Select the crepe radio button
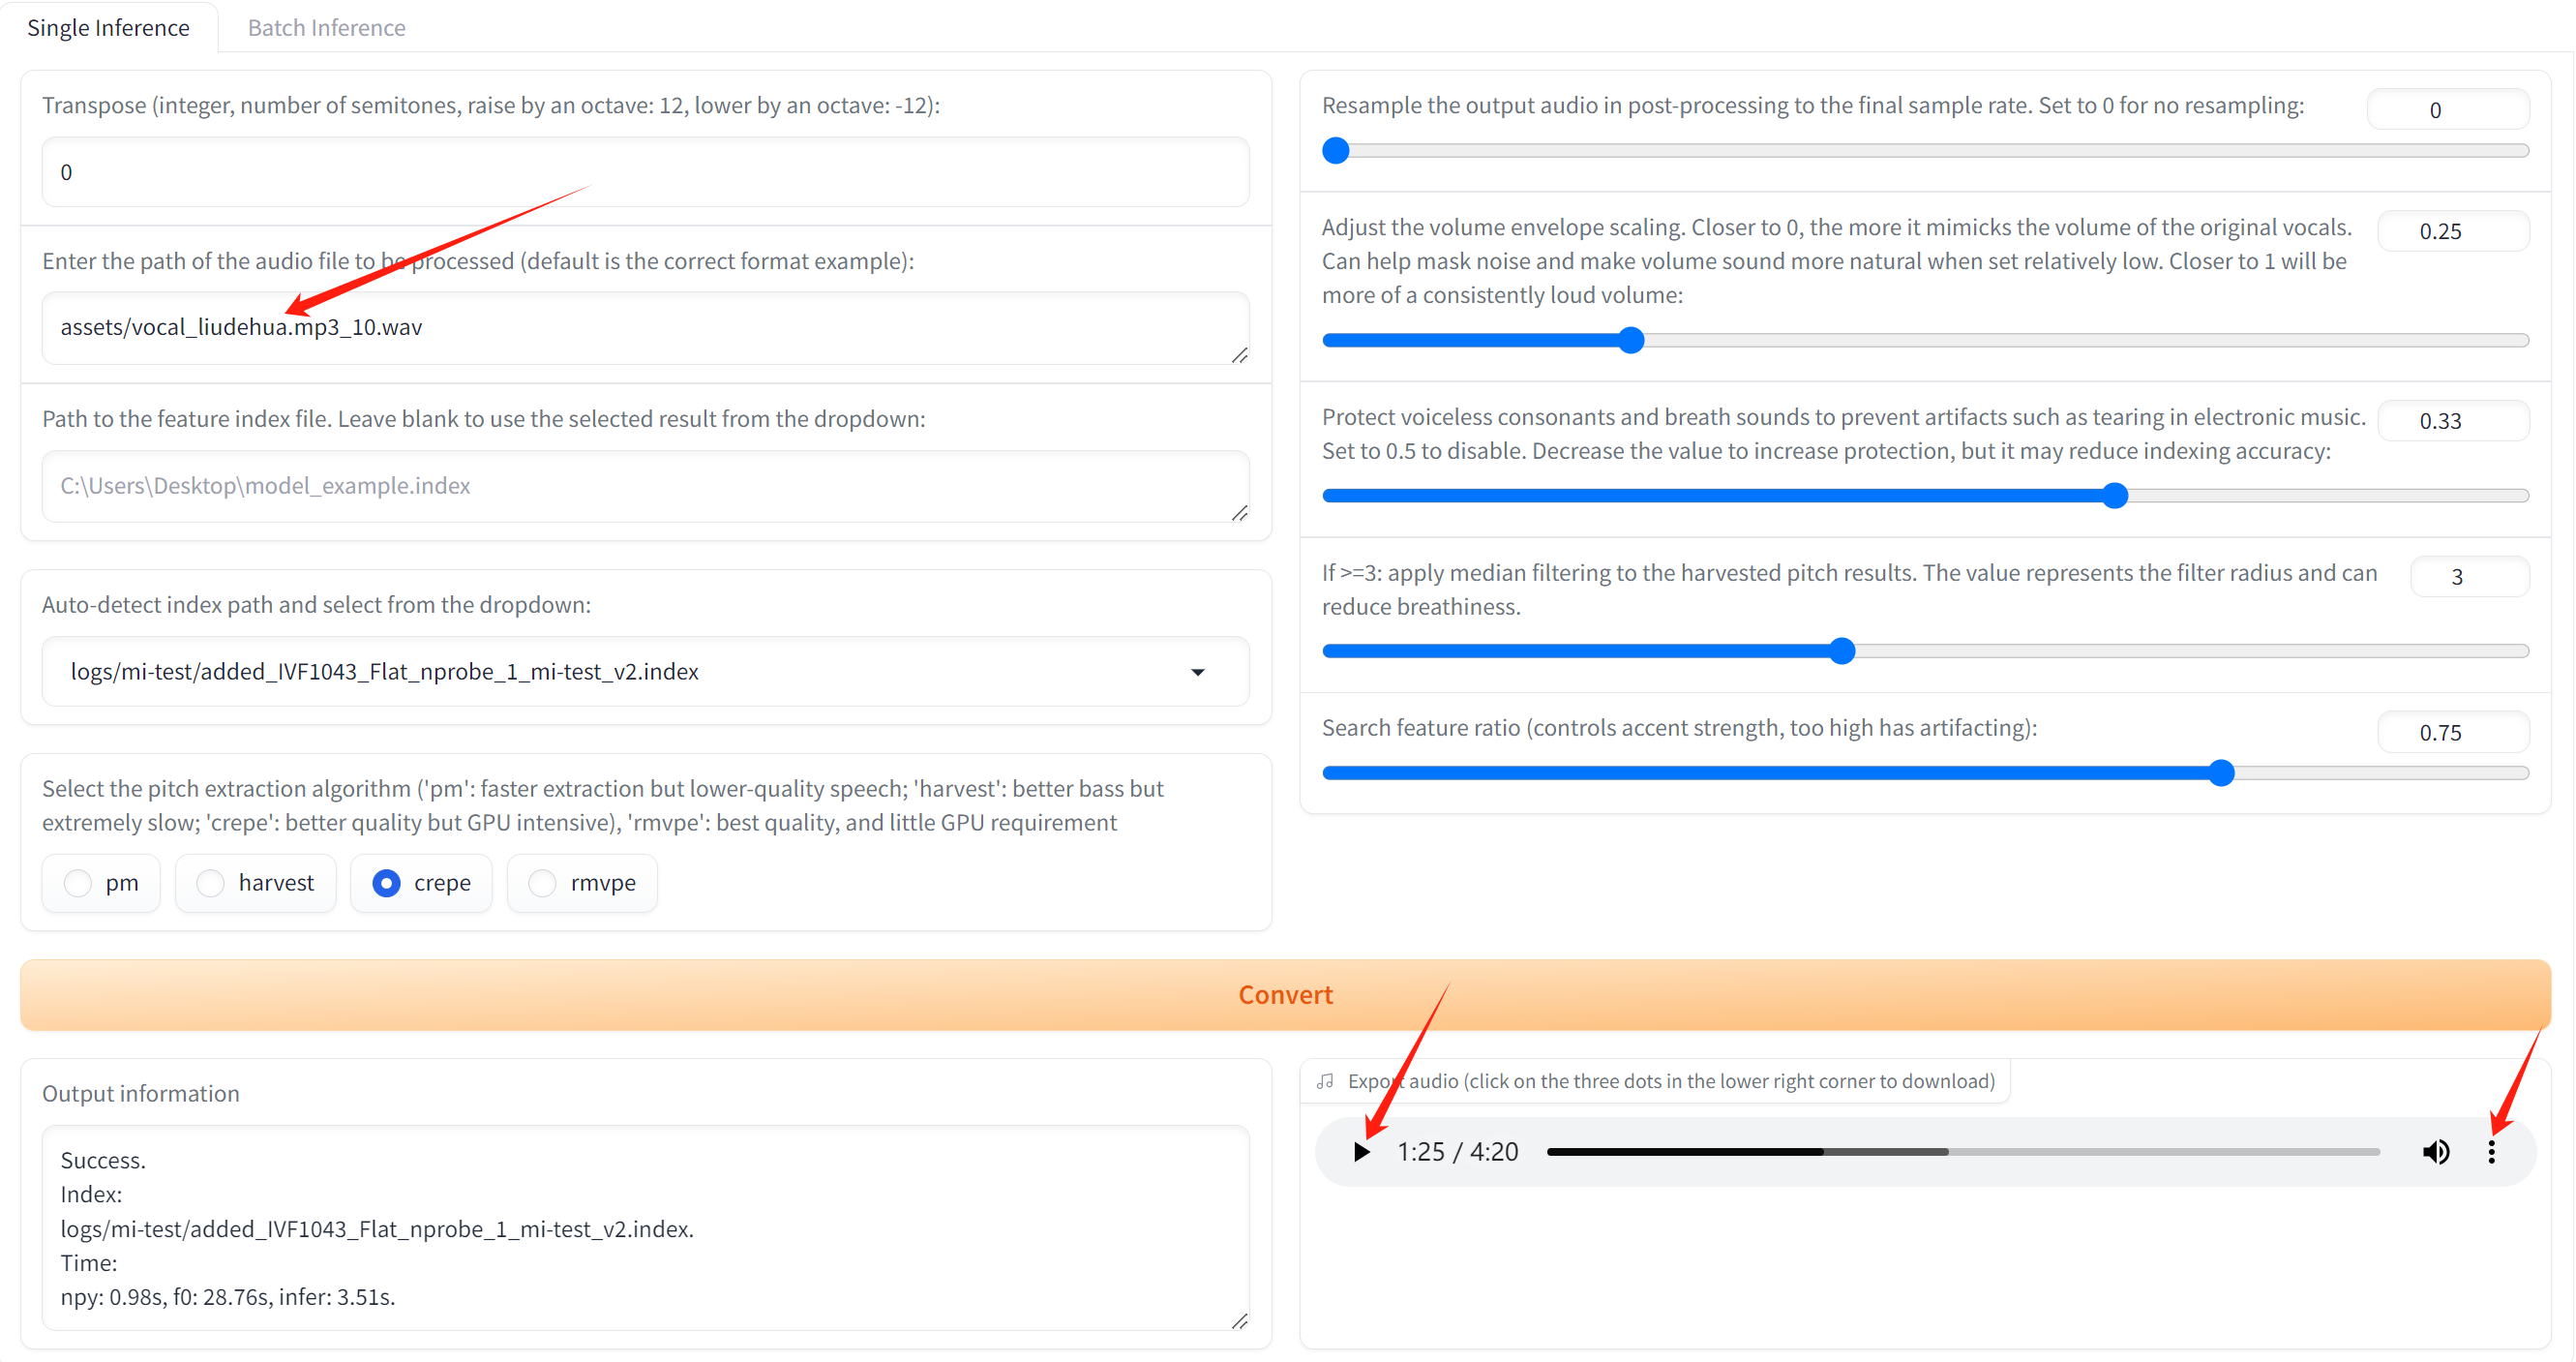2576x1362 pixels. pos(386,883)
